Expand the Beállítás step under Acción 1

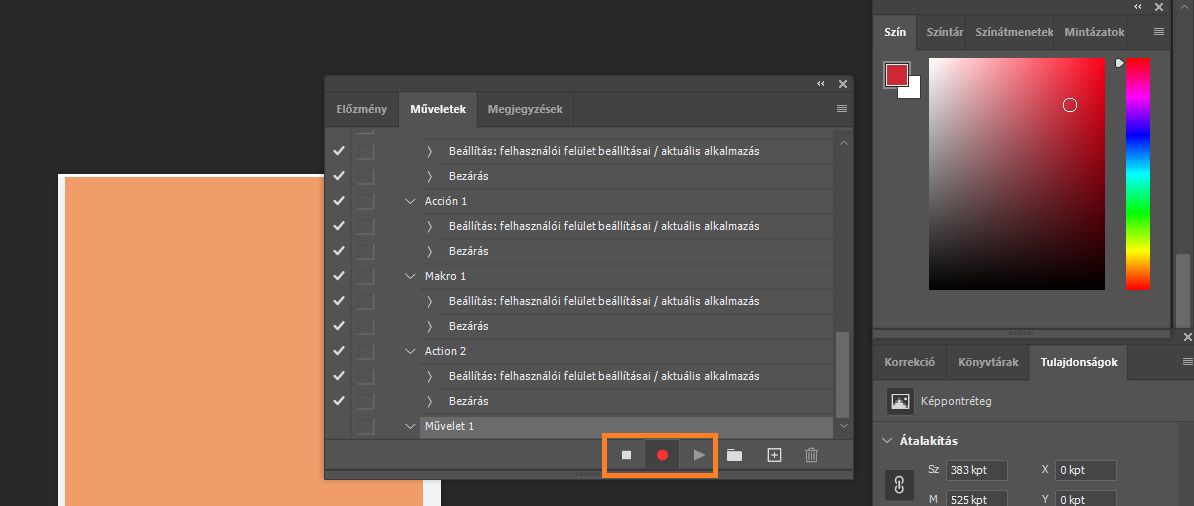tap(429, 226)
